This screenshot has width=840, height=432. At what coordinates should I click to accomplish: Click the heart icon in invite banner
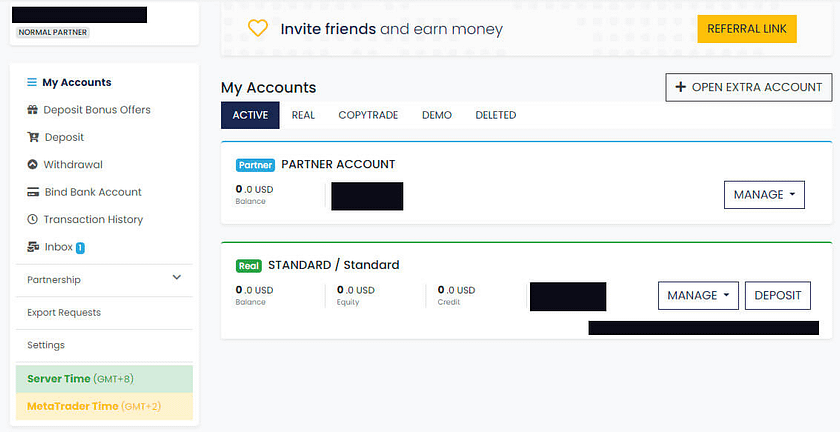[x=257, y=29]
